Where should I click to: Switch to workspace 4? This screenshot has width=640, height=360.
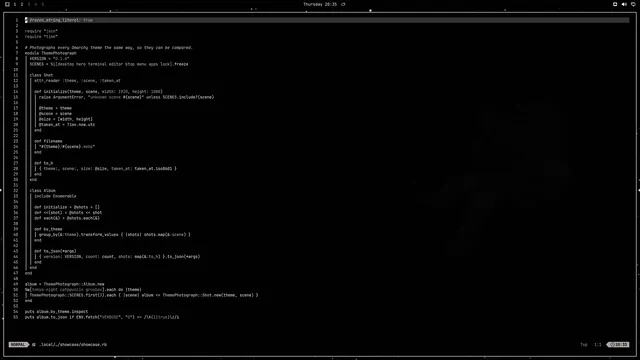click(x=36, y=4)
